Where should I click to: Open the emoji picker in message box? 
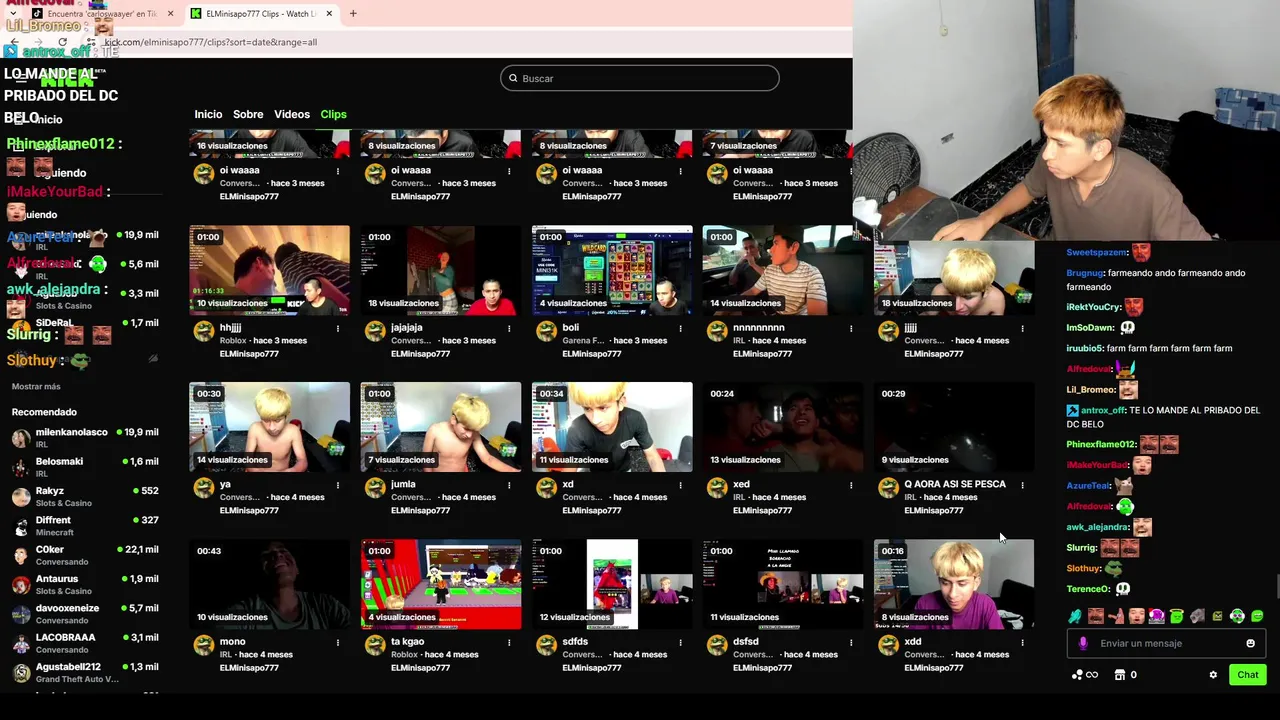[1250, 643]
